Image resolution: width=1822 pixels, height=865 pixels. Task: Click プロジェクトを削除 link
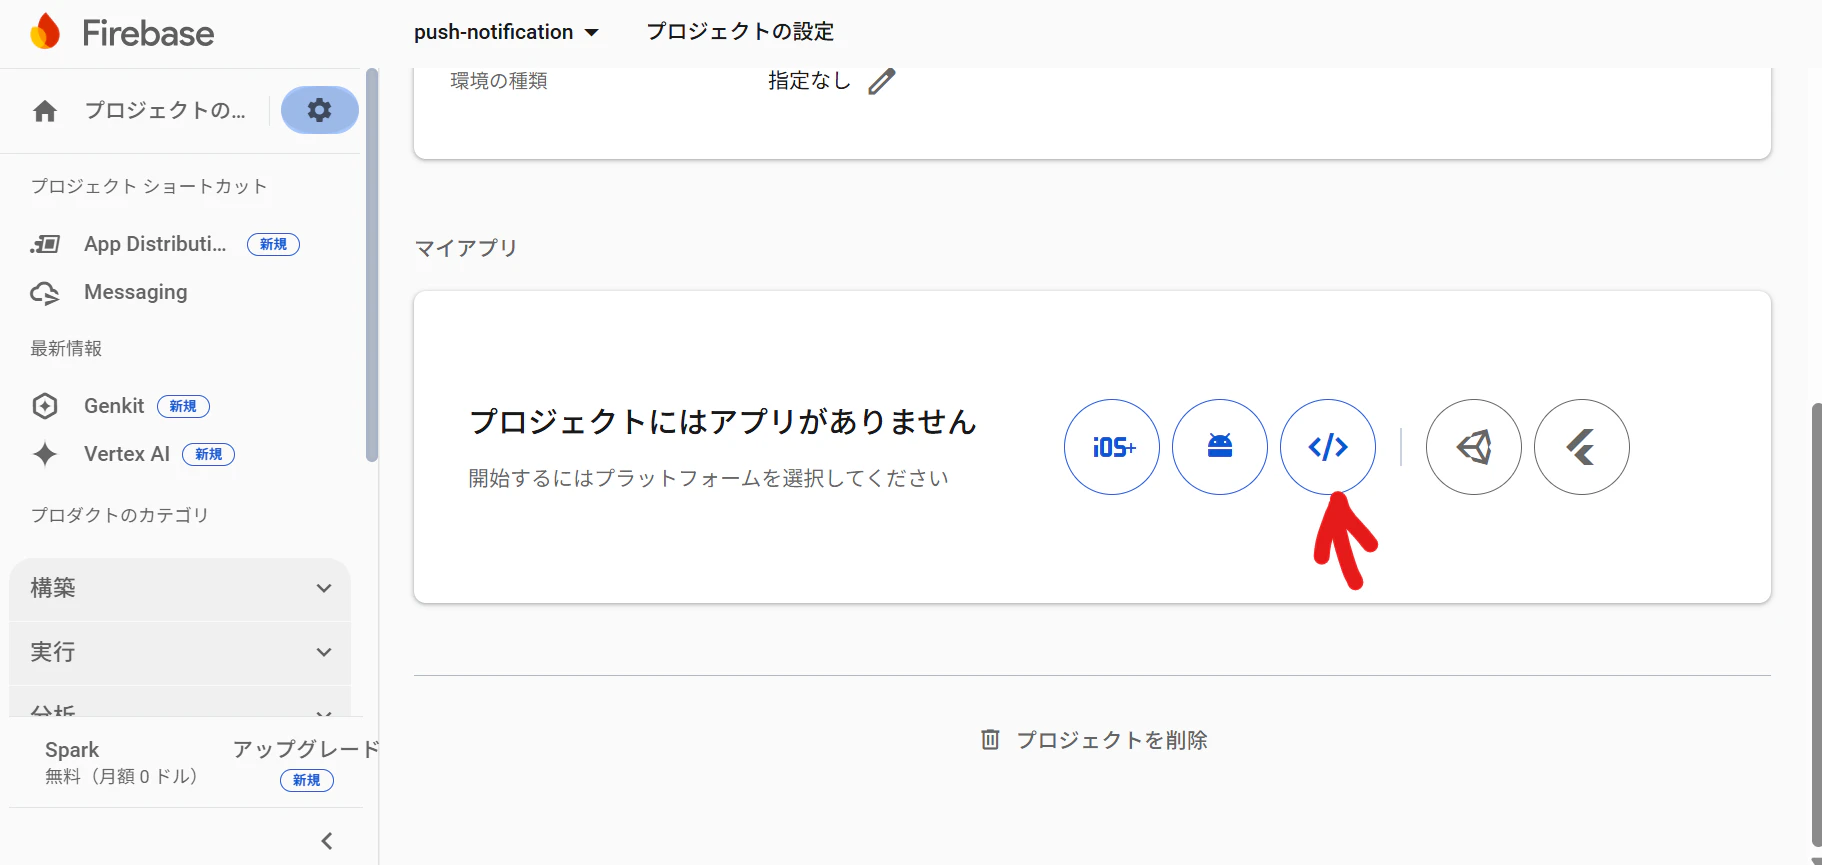click(1112, 740)
